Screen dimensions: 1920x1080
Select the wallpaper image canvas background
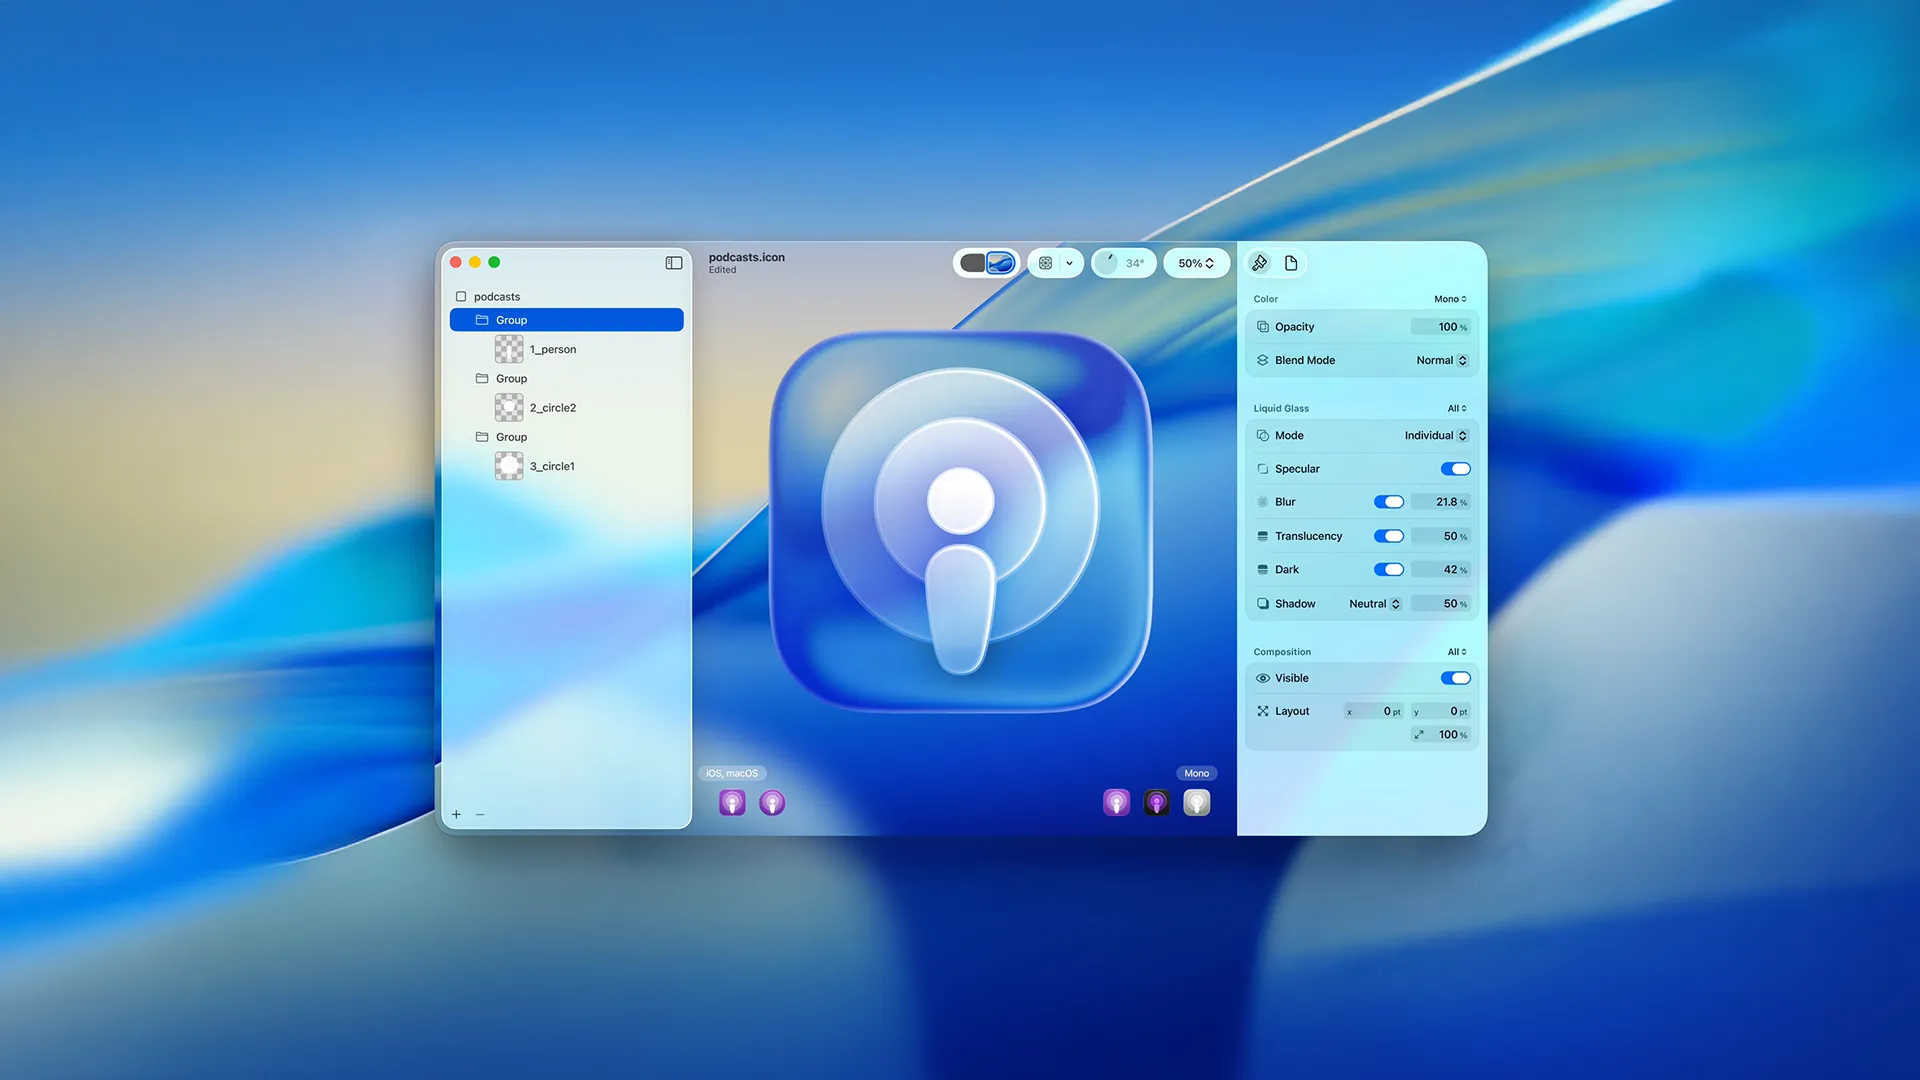pyautogui.click(x=1001, y=263)
